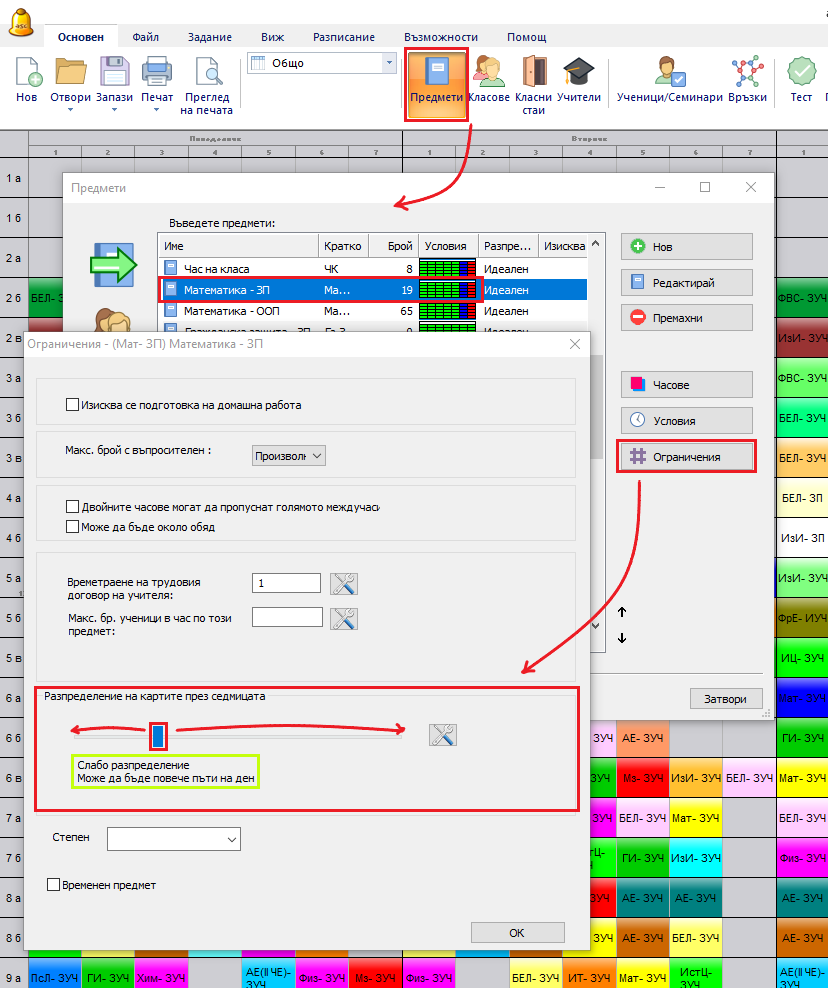Open the Предмети (Subjects) toolbar icon
This screenshot has width=828, height=988.
pos(437,80)
